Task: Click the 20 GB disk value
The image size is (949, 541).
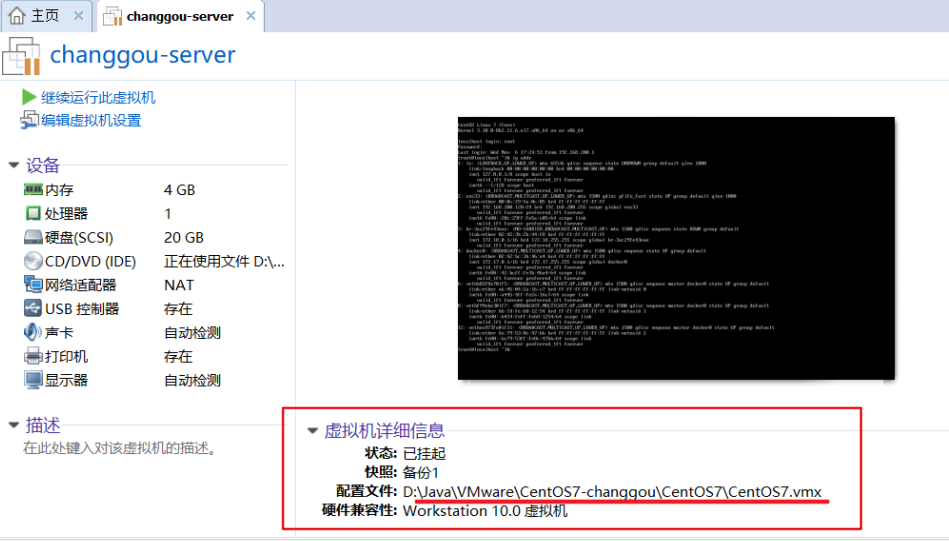Action: pyautogui.click(x=183, y=238)
